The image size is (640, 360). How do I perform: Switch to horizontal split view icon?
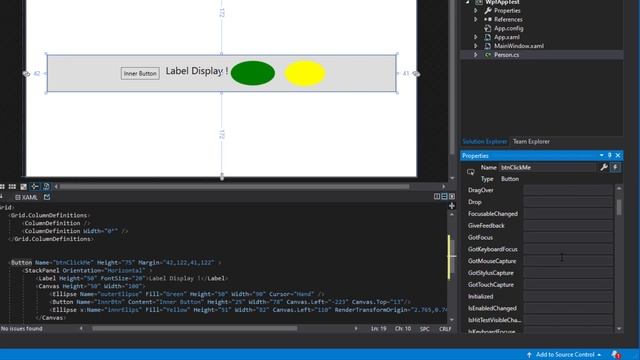(444, 196)
